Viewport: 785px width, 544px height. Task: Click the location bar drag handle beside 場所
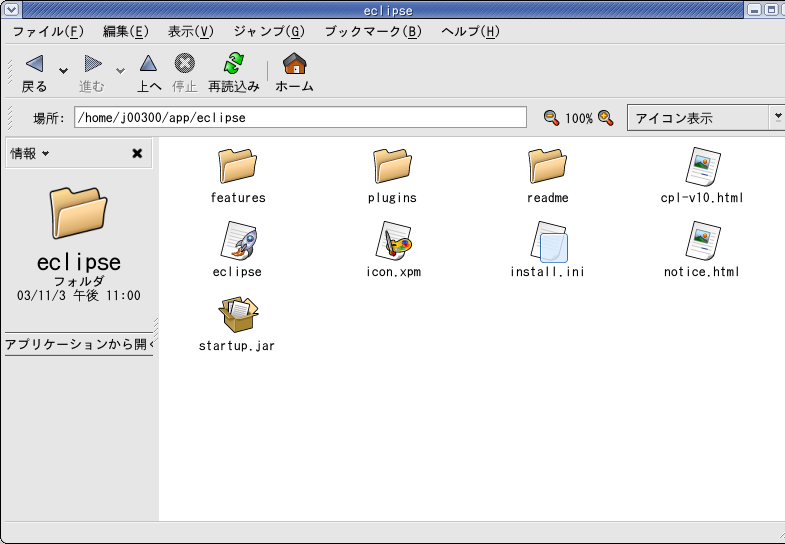click(9, 118)
